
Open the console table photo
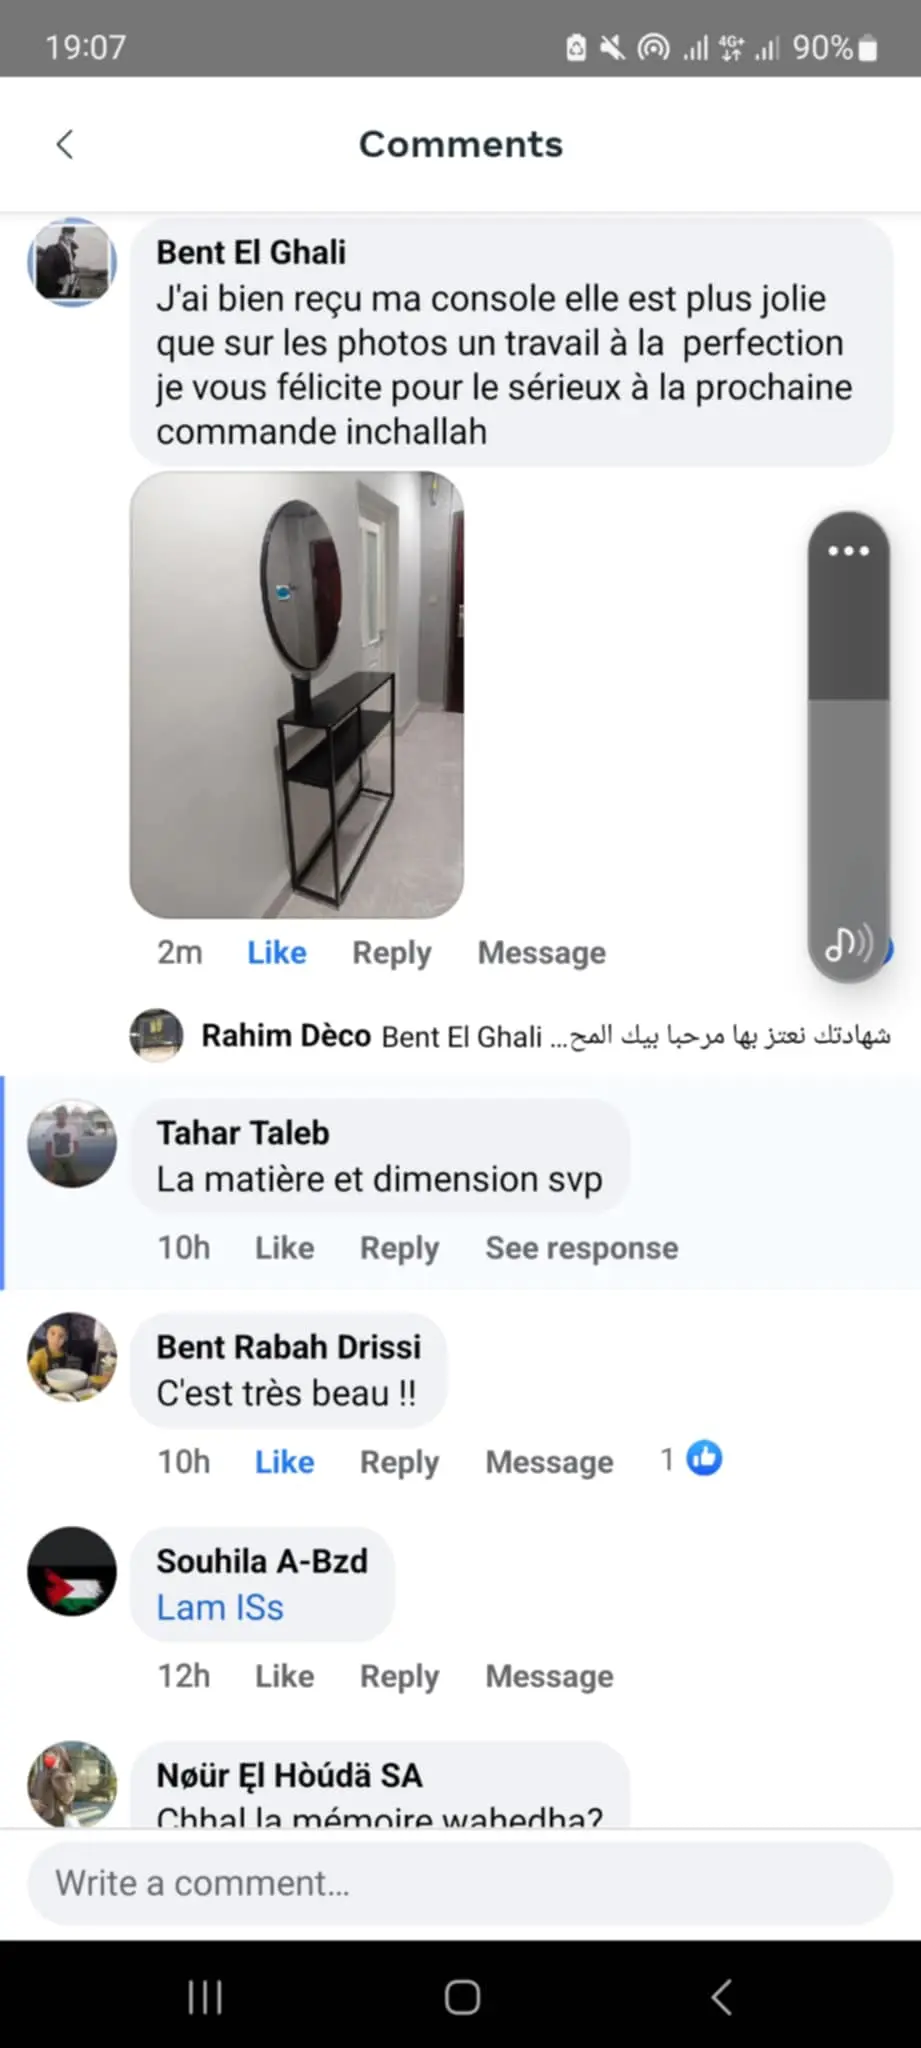click(x=297, y=695)
